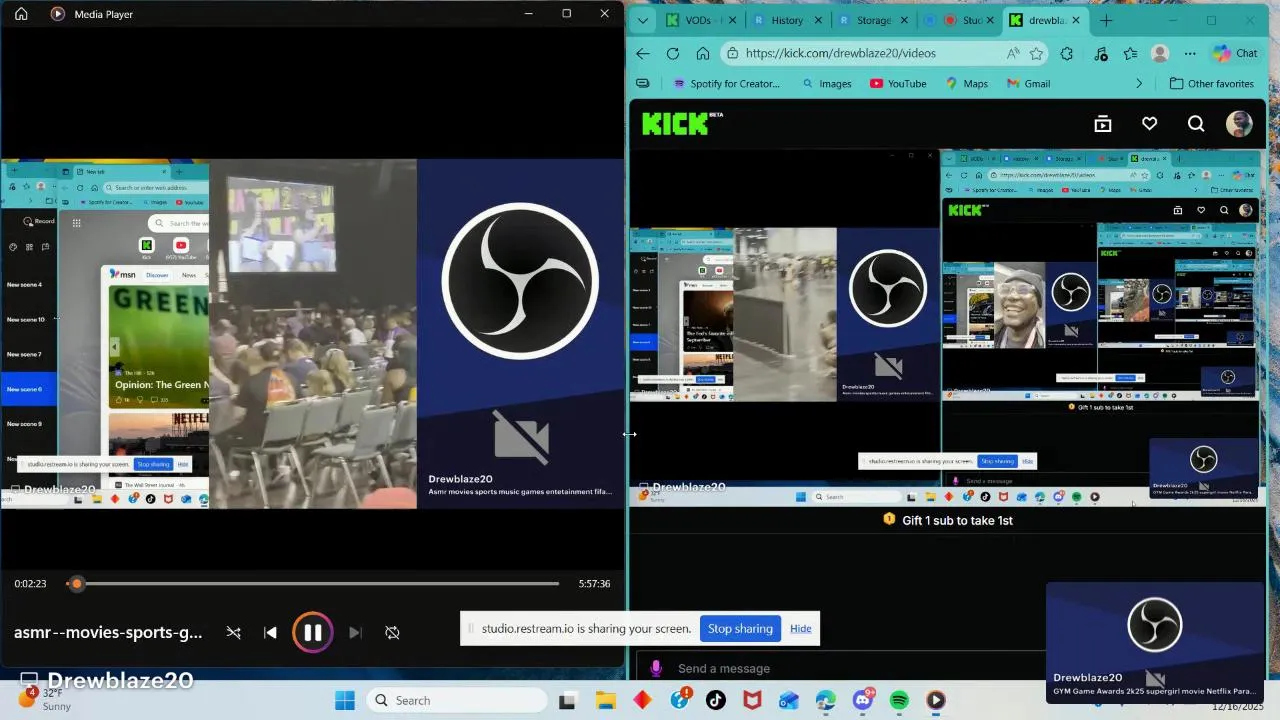Open Windows Start menu
1280x720 pixels.
(344, 700)
